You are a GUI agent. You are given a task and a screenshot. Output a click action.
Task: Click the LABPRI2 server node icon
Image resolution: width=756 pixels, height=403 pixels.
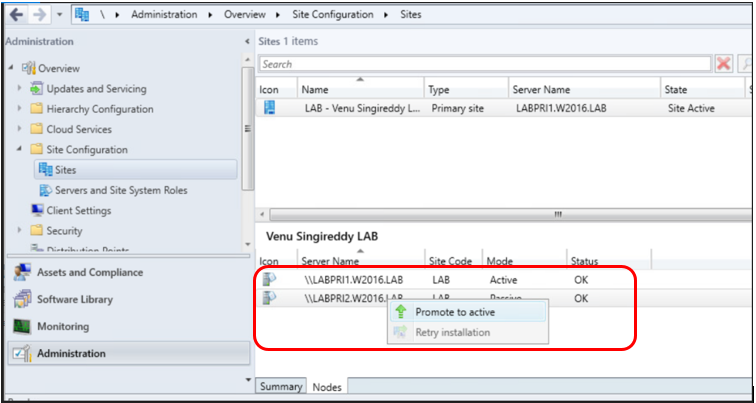click(270, 298)
